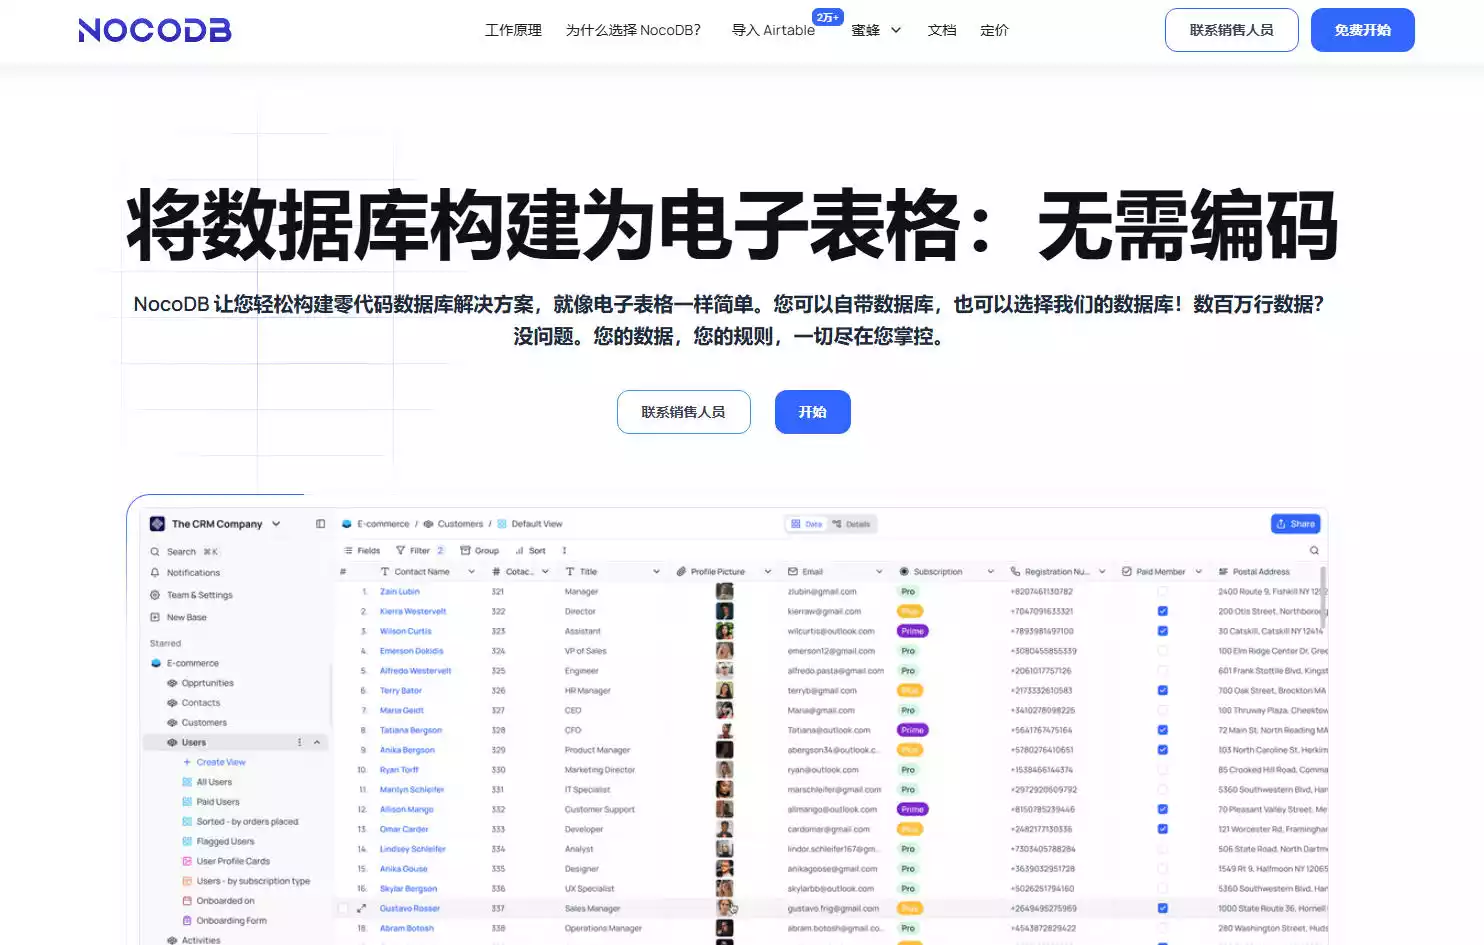This screenshot has width=1484, height=945.
Task: Click the Flagged Users grid view icon
Action: pyautogui.click(x=187, y=842)
